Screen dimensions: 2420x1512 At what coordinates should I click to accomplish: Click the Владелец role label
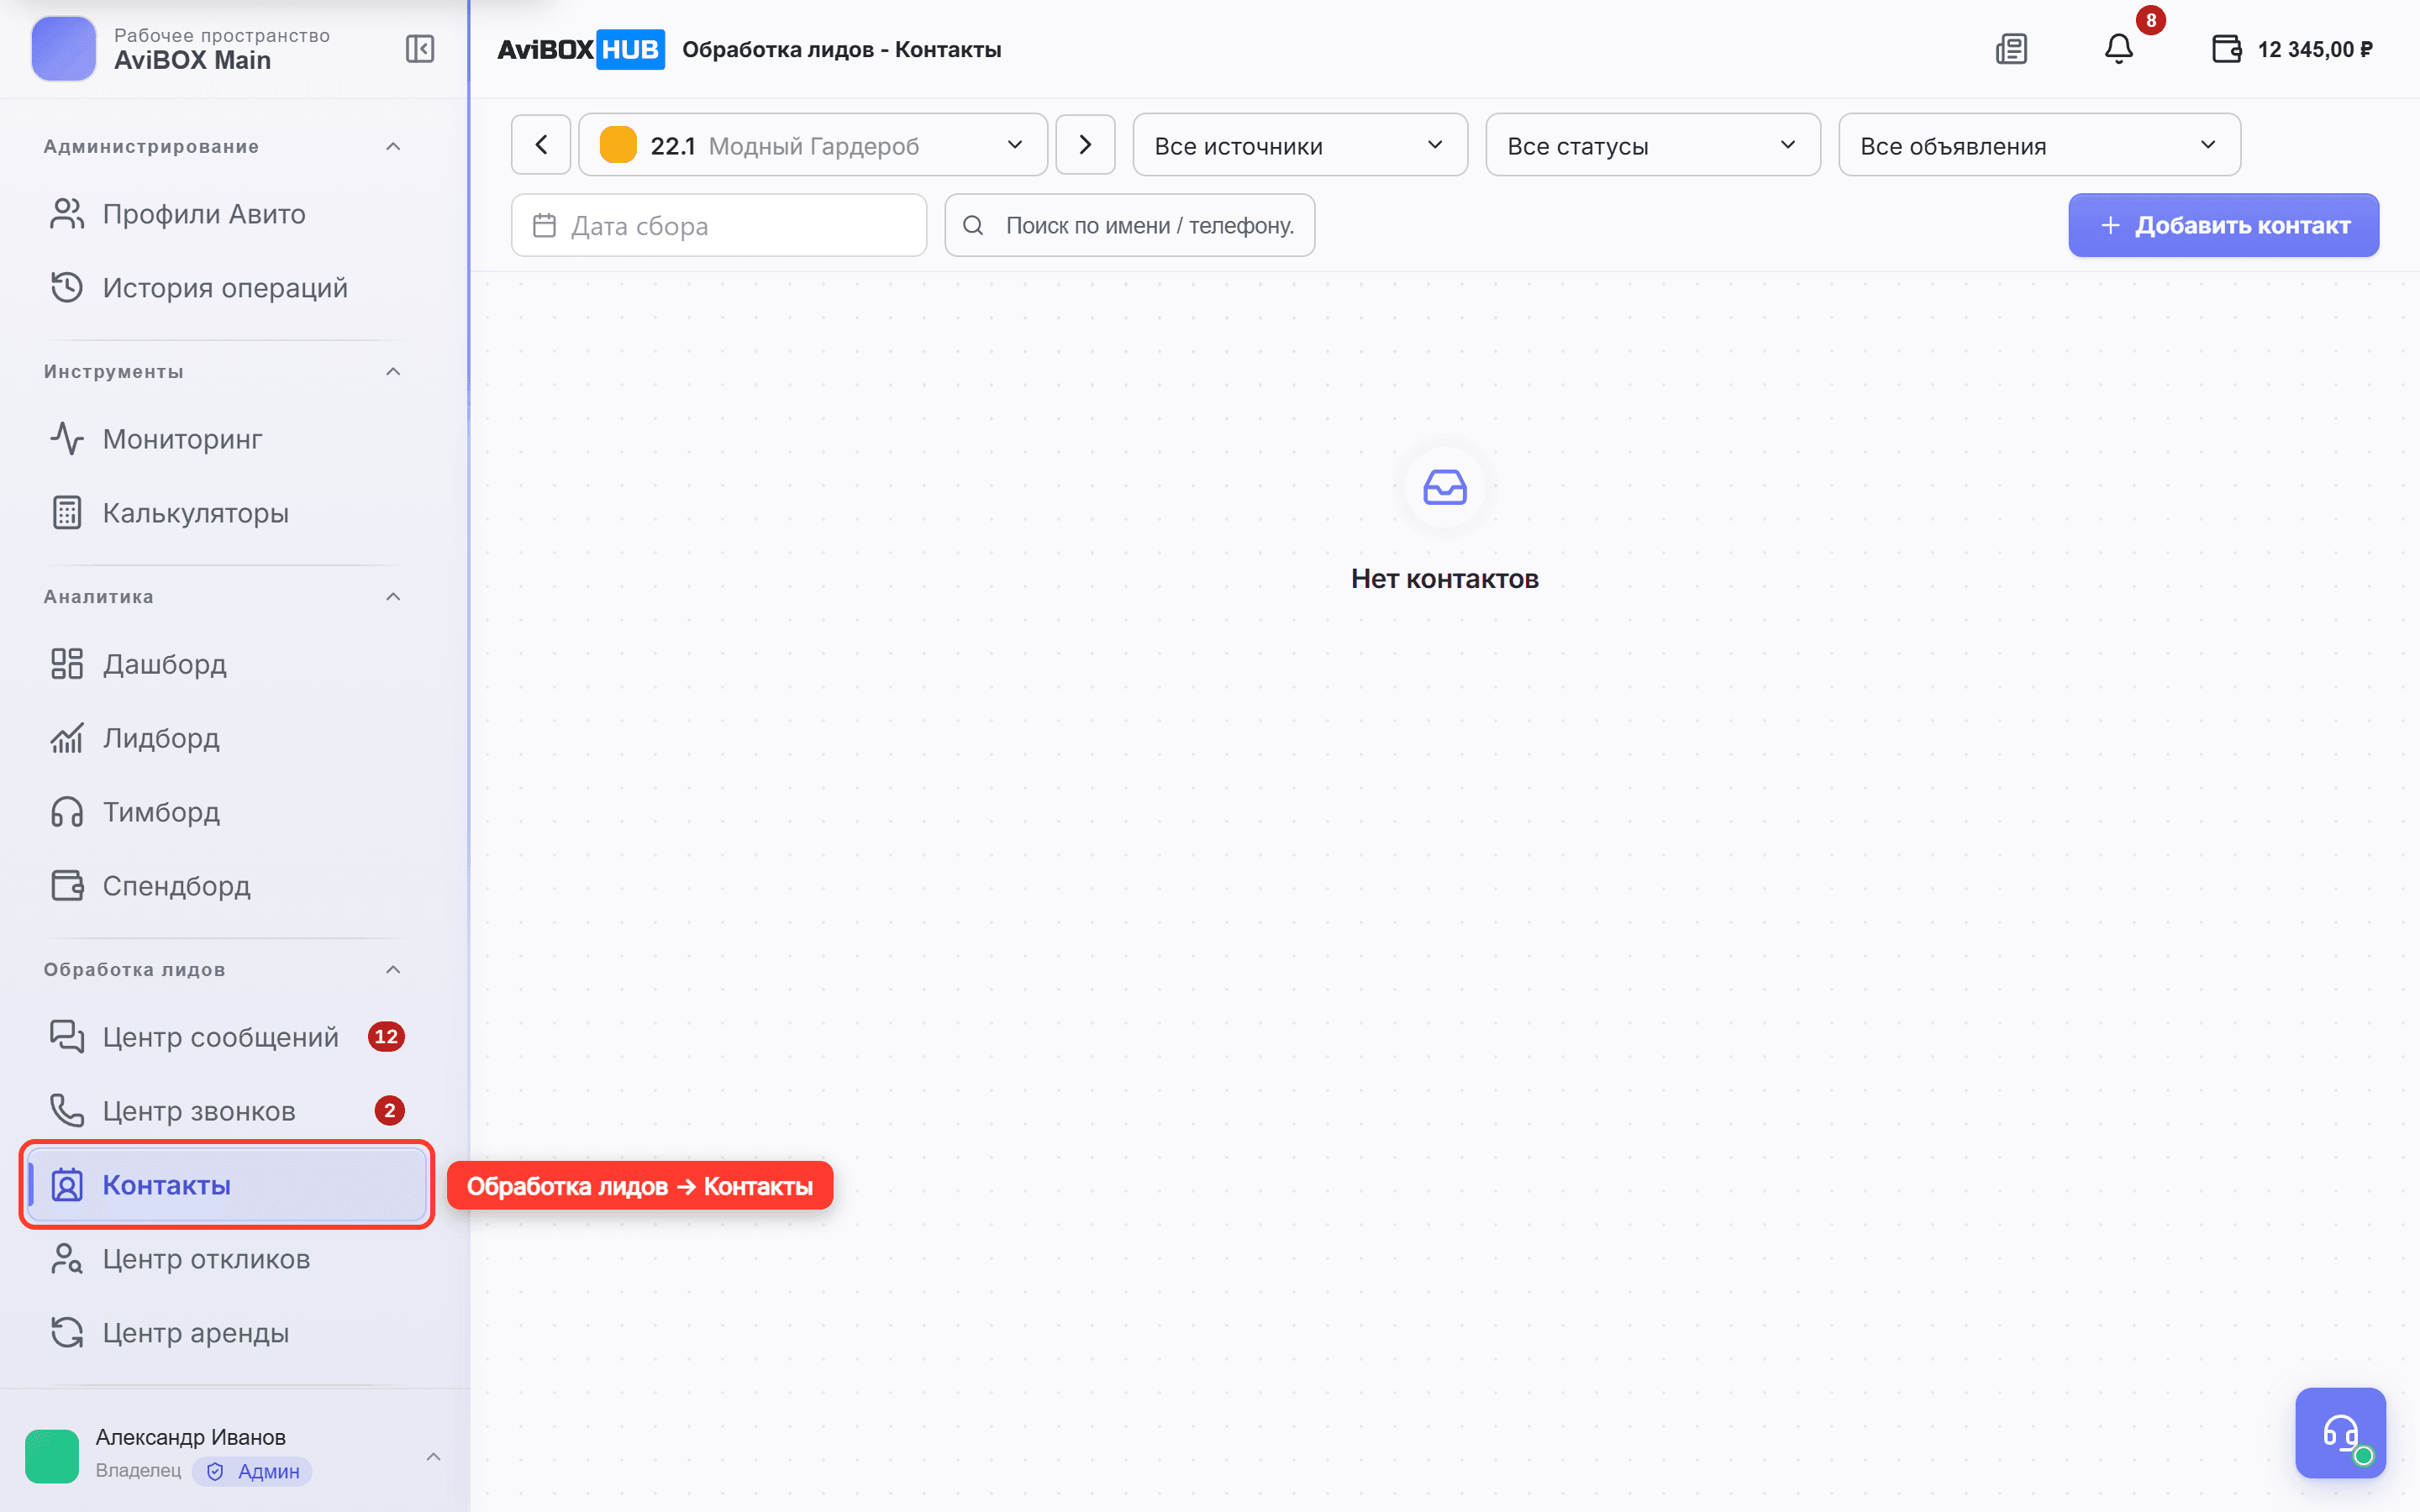click(x=138, y=1471)
